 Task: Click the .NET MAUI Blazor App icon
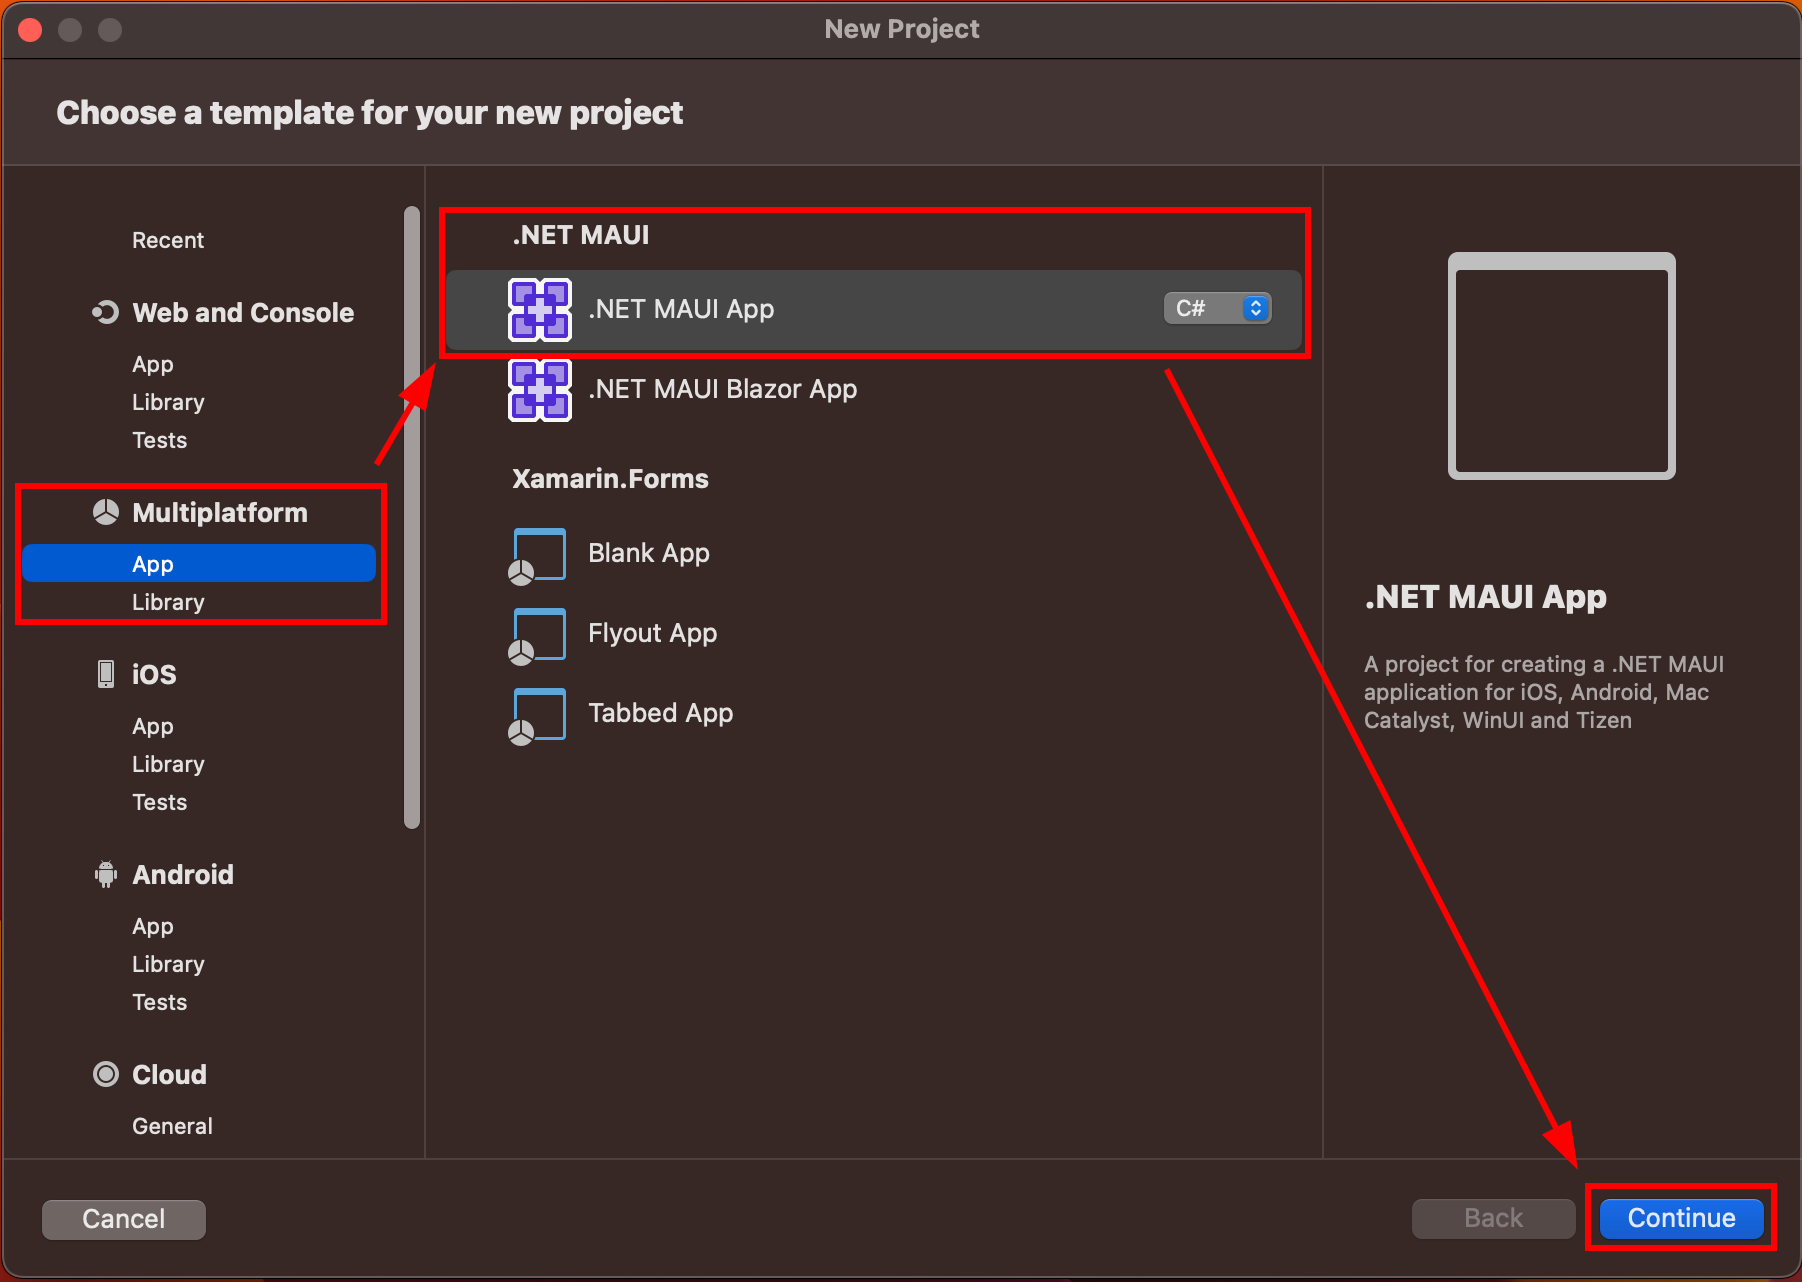(539, 390)
